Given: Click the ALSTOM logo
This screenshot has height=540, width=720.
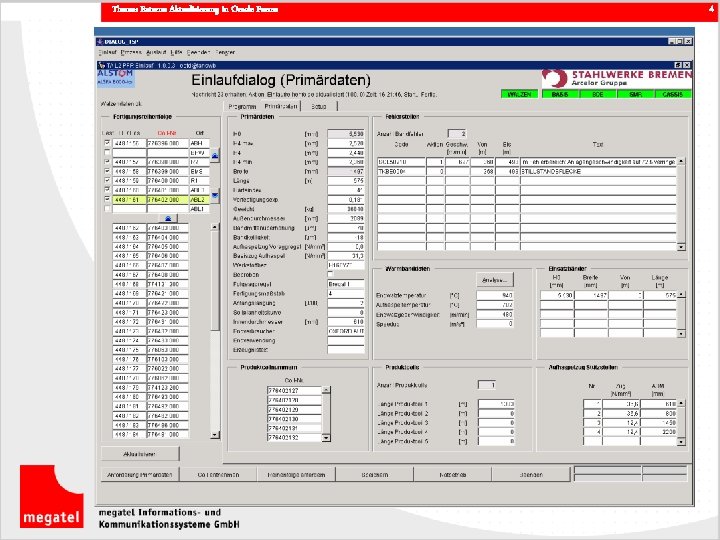Looking at the screenshot, I should coord(116,75).
